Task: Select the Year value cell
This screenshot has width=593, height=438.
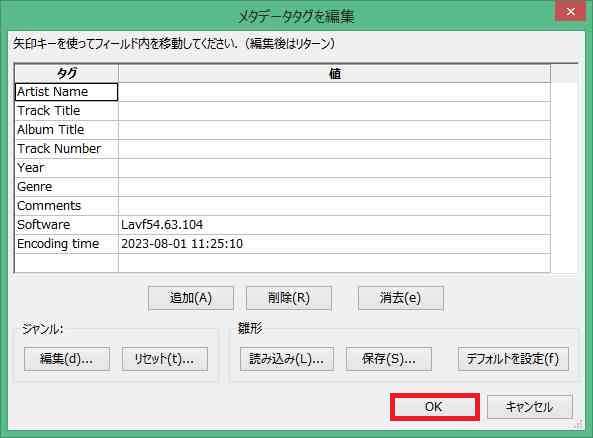Action: tap(334, 168)
